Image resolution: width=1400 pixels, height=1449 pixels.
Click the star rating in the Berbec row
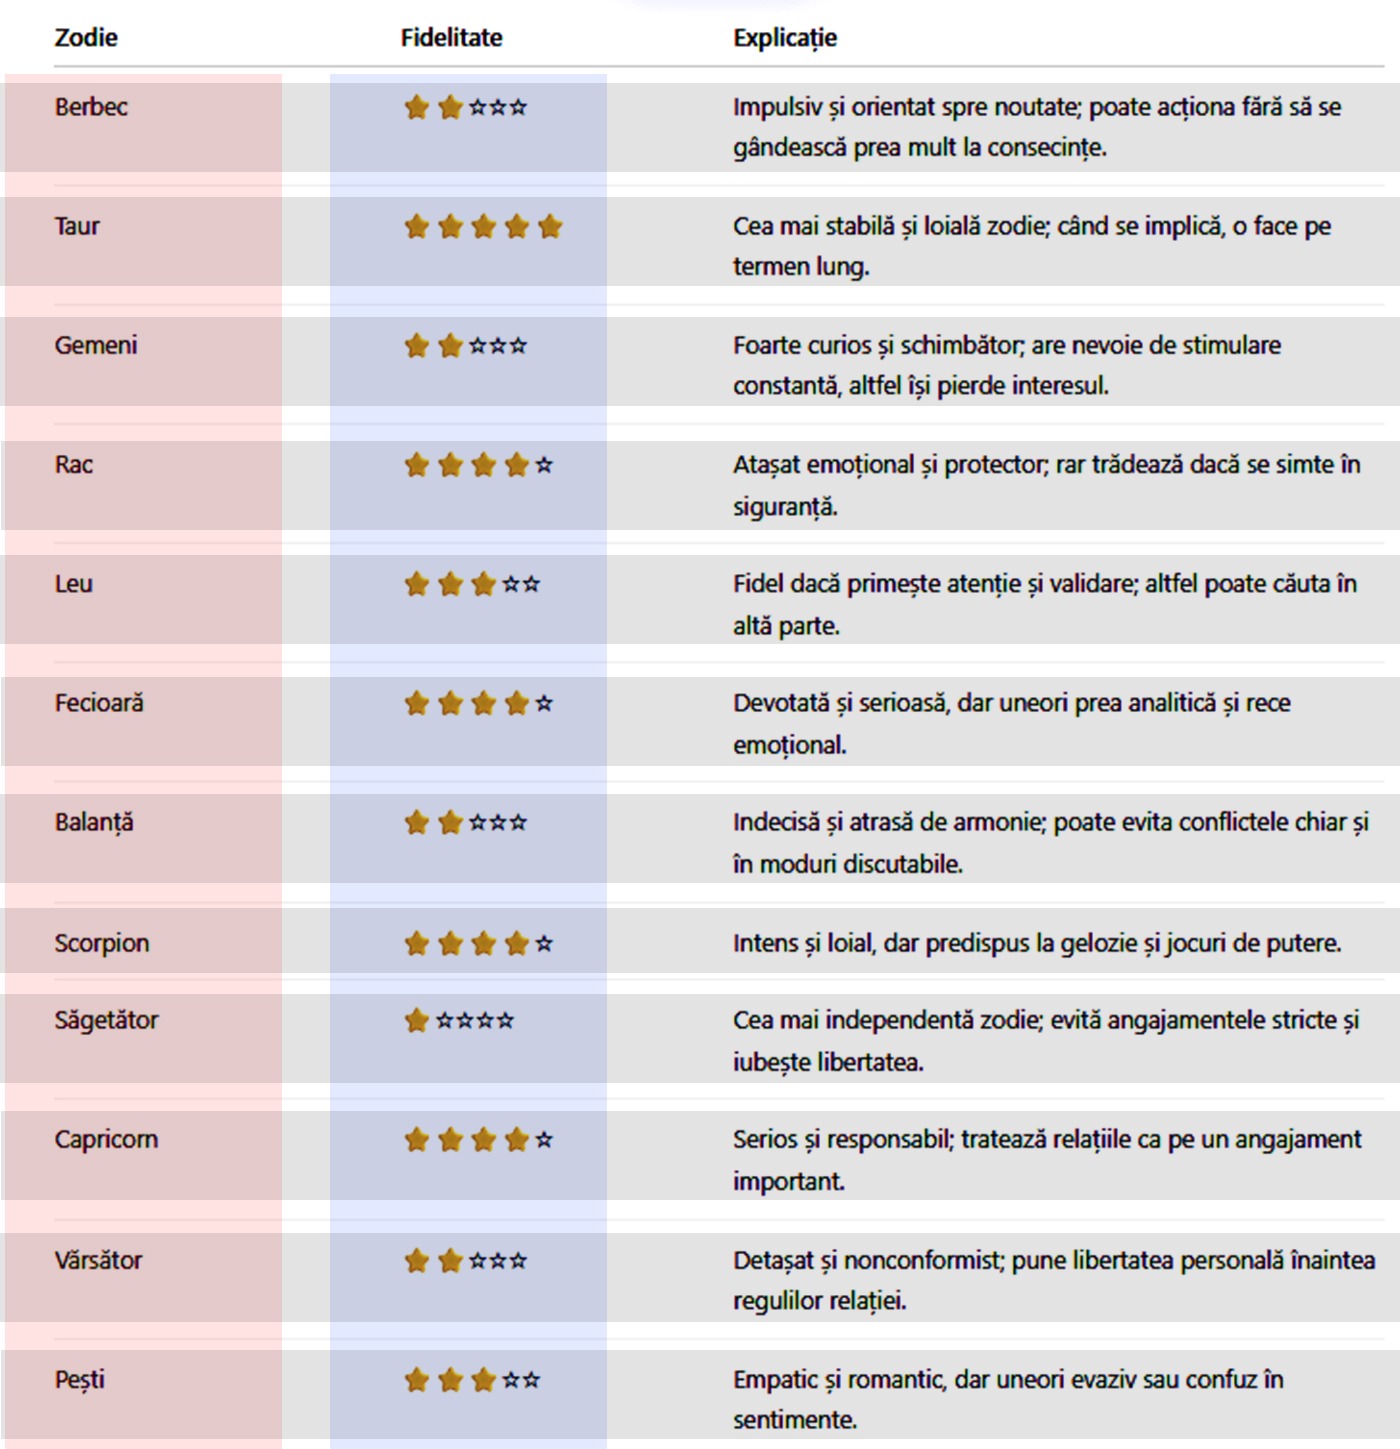point(466,107)
